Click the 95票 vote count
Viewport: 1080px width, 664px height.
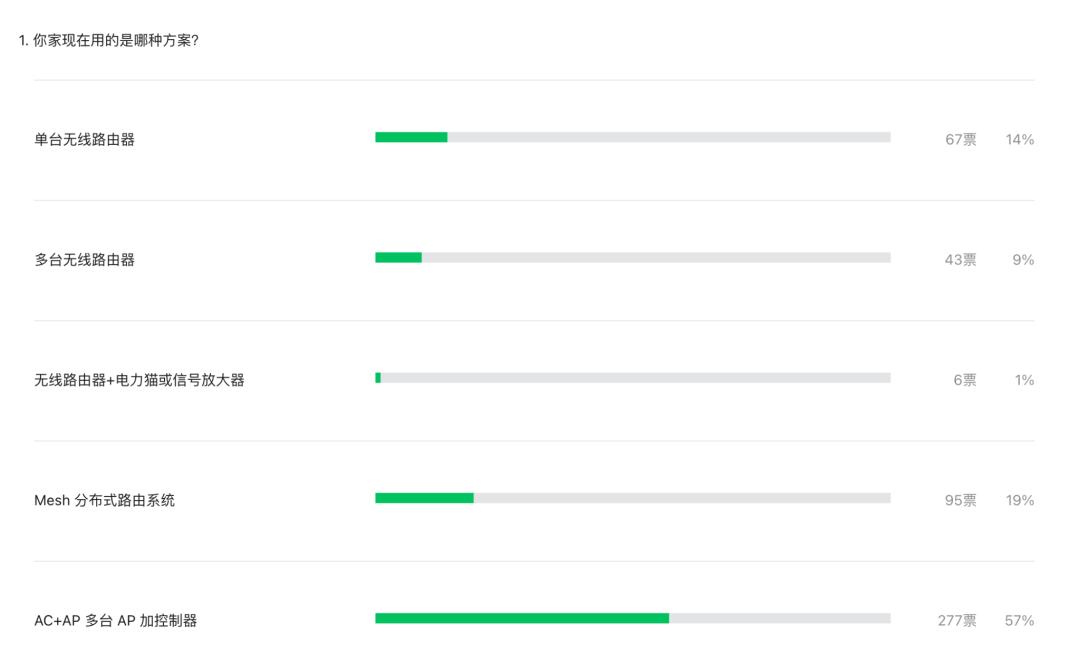[961, 500]
